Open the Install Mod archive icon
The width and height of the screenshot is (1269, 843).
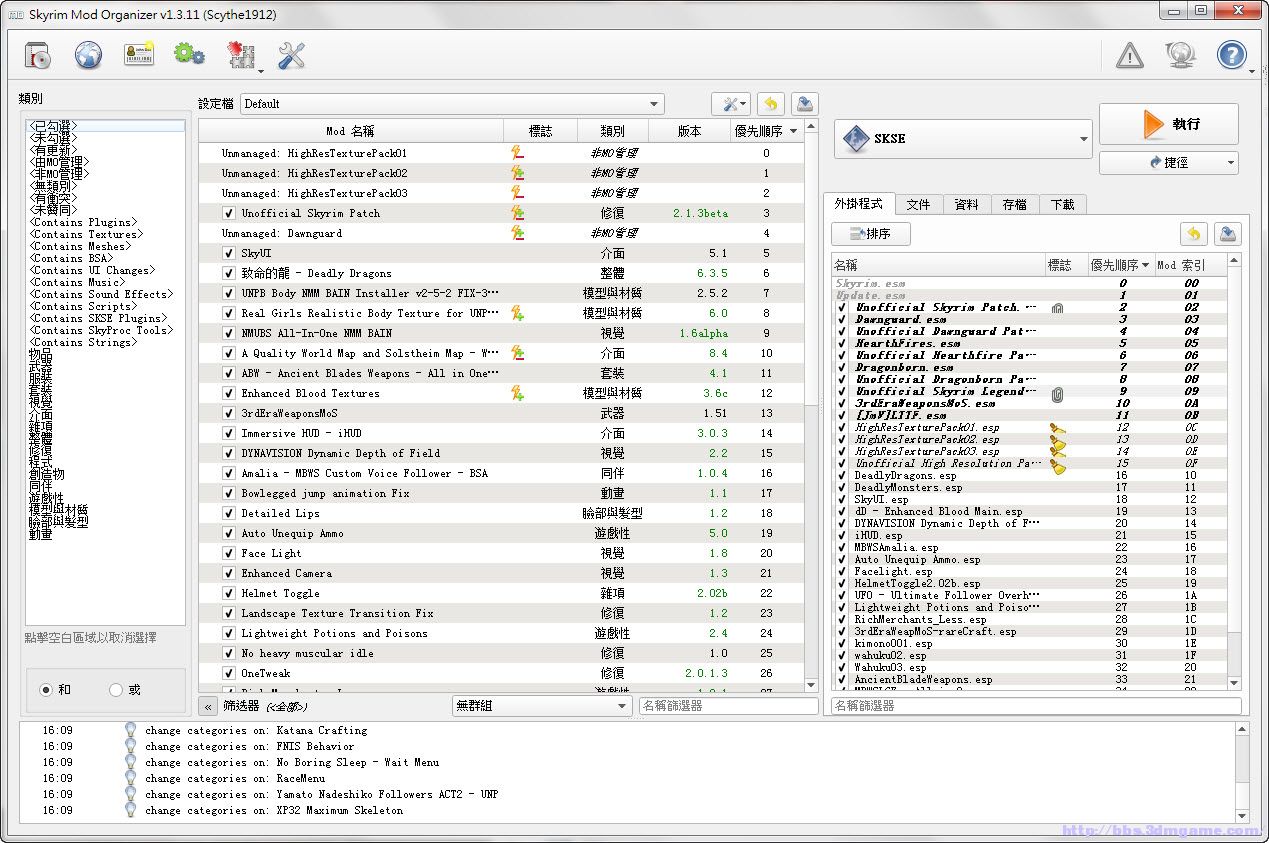click(39, 55)
